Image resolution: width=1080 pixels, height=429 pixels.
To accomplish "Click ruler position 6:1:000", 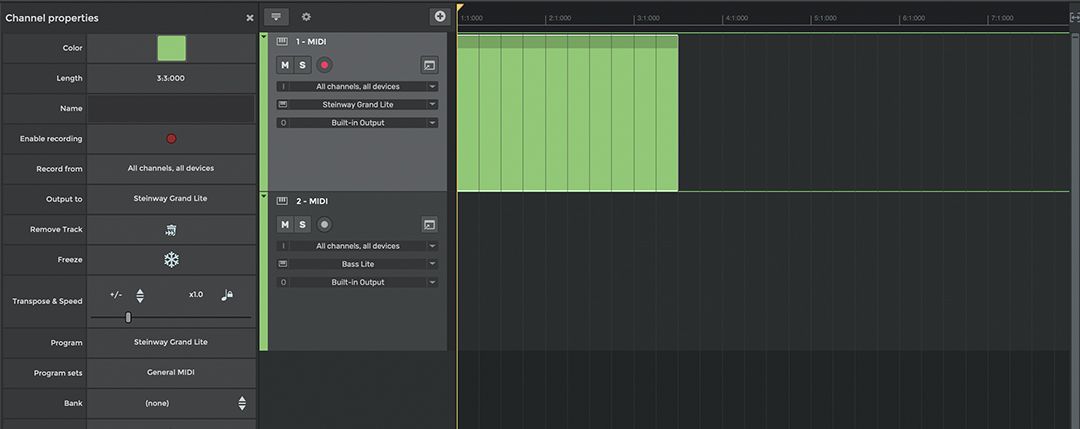I will pyautogui.click(x=913, y=18).
